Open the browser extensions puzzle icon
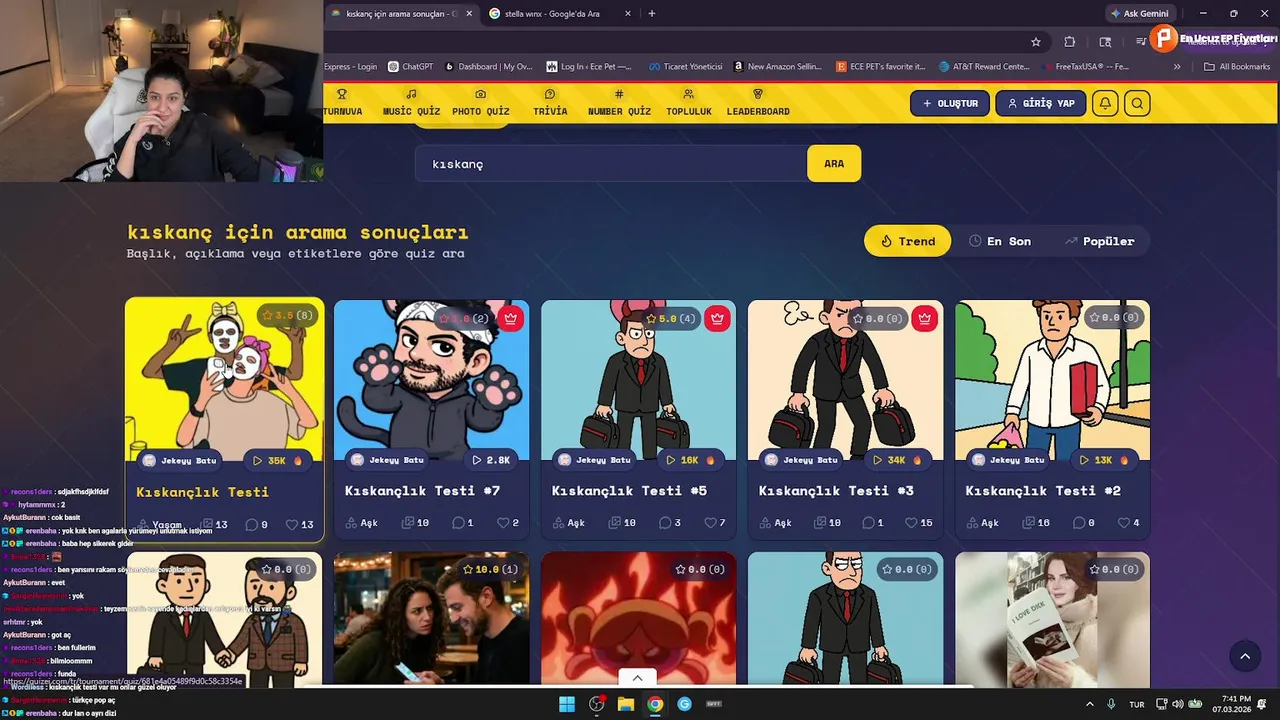 coord(1070,41)
